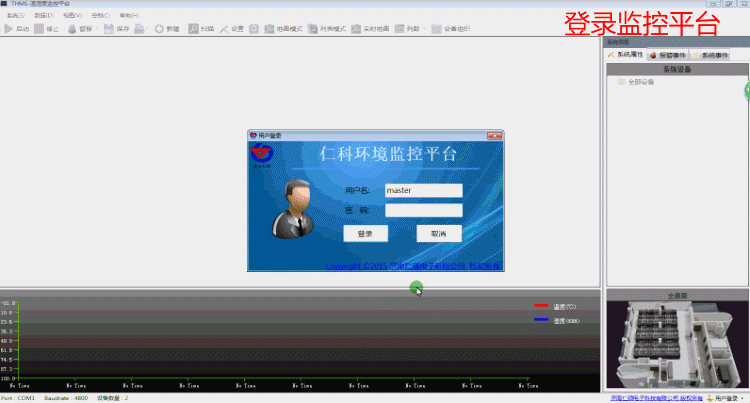Click the Renke logo in login dialog
Screen dimensions: 750x403
point(261,154)
